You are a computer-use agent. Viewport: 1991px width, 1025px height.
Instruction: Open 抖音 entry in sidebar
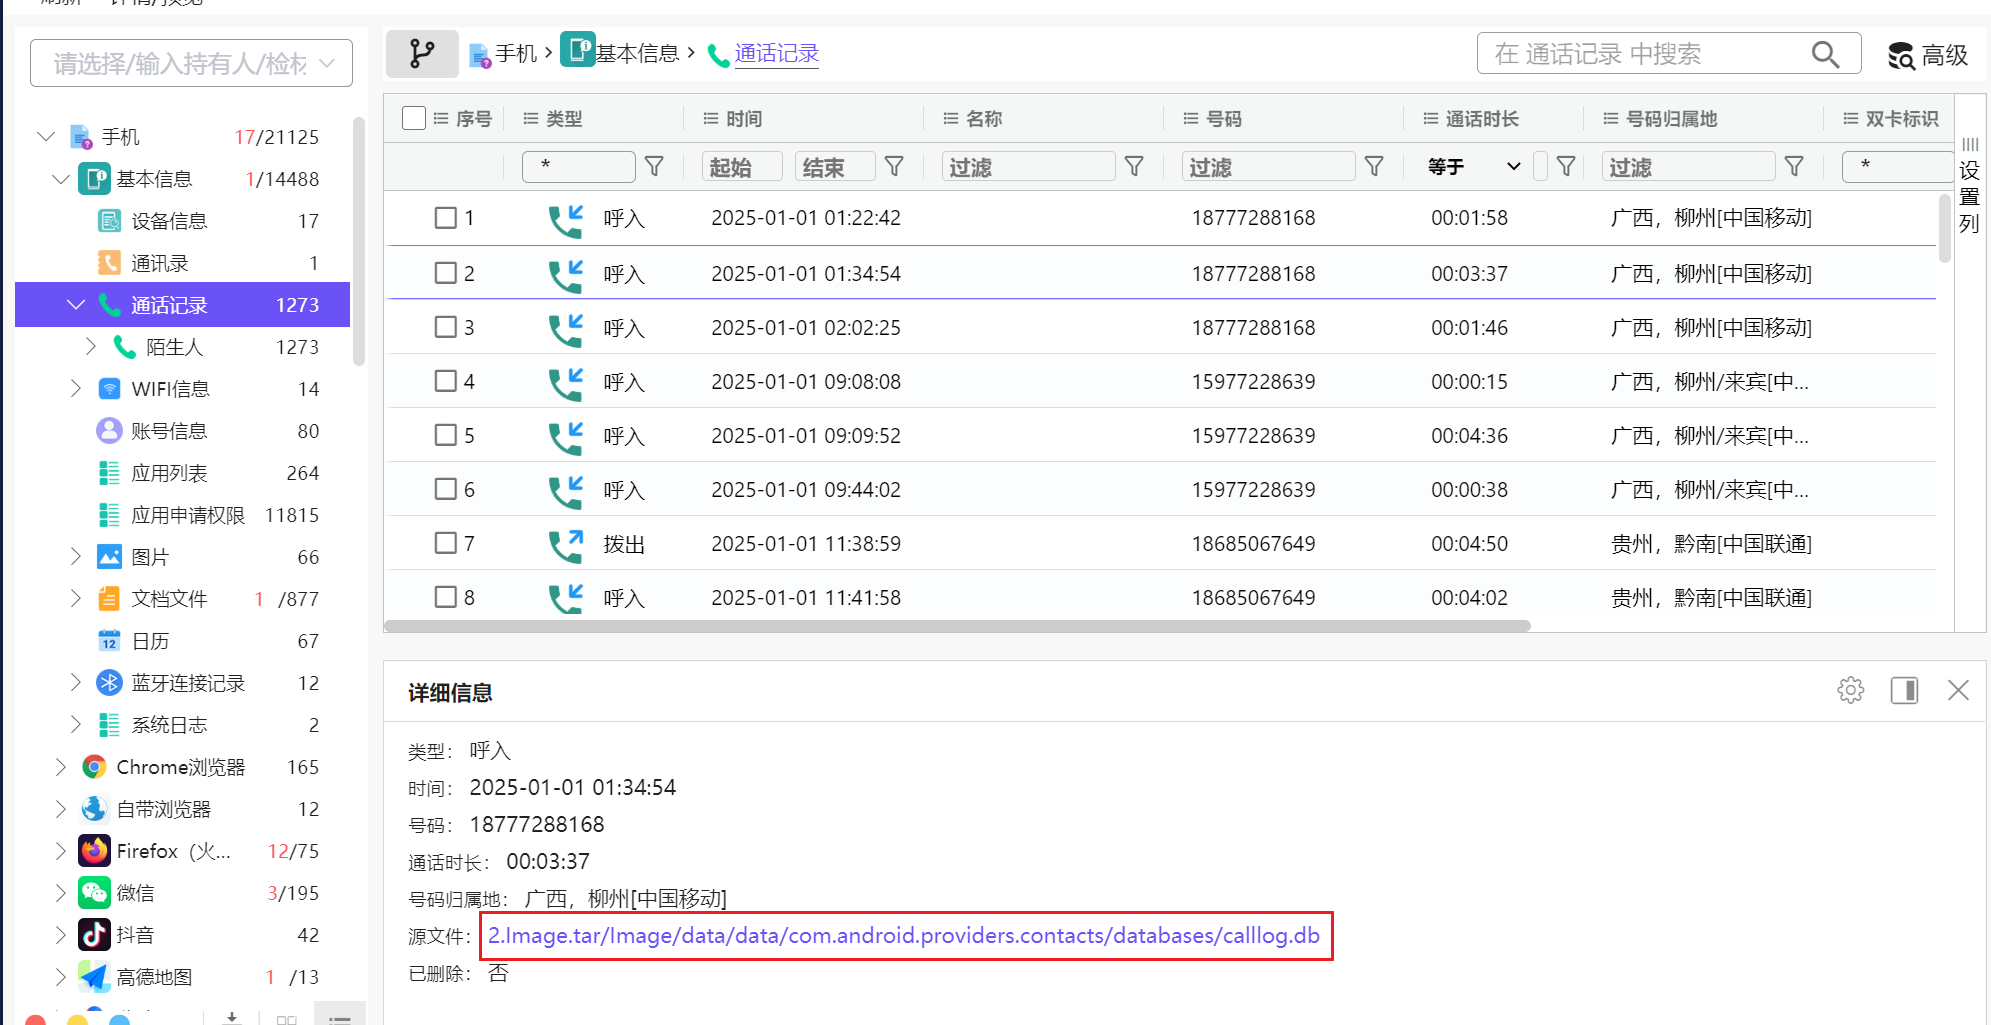(x=135, y=935)
